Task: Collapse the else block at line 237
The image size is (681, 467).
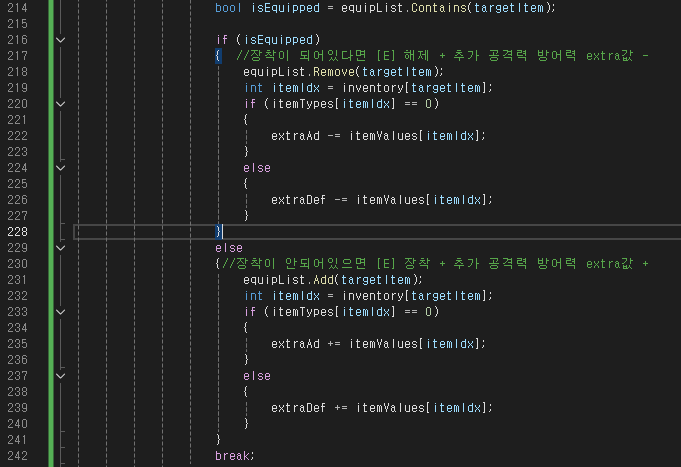Action: 61,376
